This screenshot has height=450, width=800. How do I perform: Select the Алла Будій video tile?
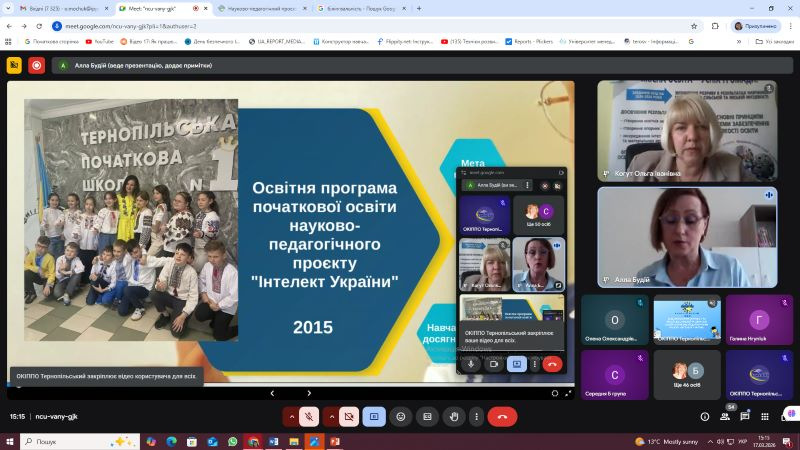click(x=687, y=236)
